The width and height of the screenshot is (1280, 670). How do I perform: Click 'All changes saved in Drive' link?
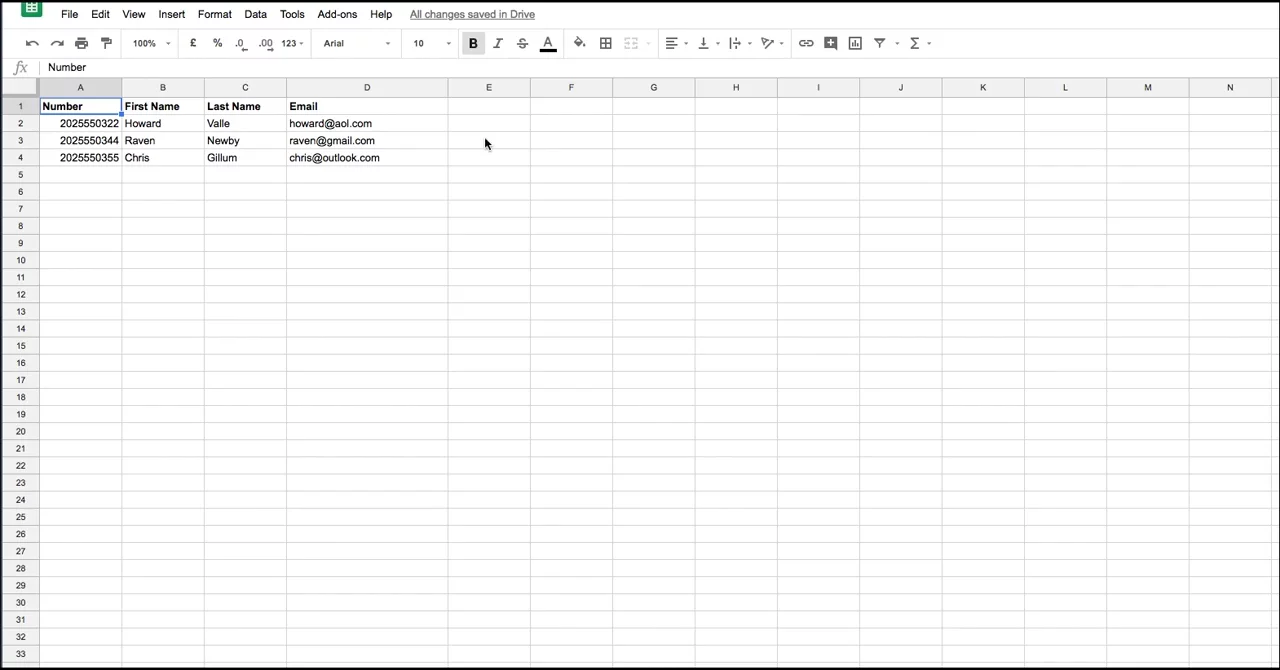(472, 14)
